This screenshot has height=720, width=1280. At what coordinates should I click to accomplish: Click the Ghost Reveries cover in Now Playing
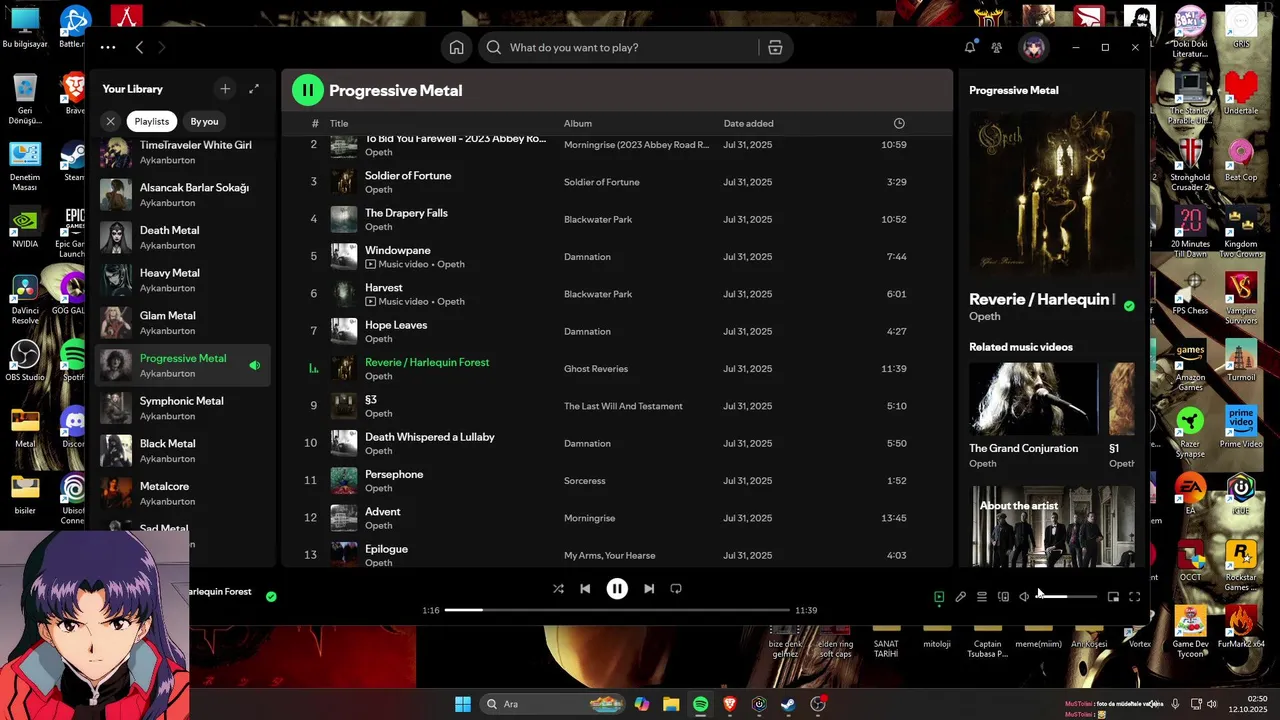pyautogui.click(x=1052, y=193)
